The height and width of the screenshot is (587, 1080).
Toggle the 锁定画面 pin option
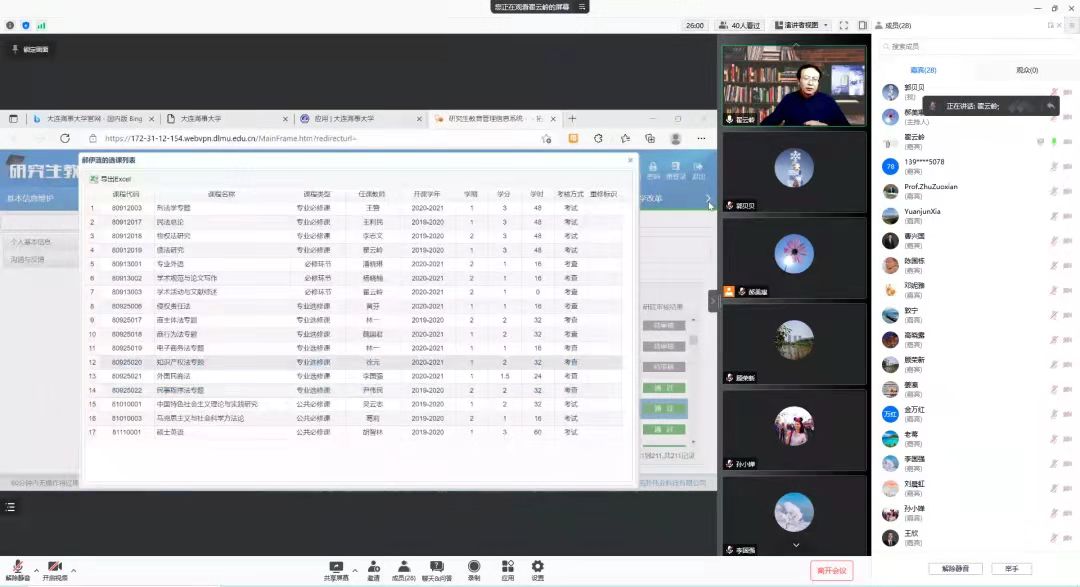tap(30, 48)
